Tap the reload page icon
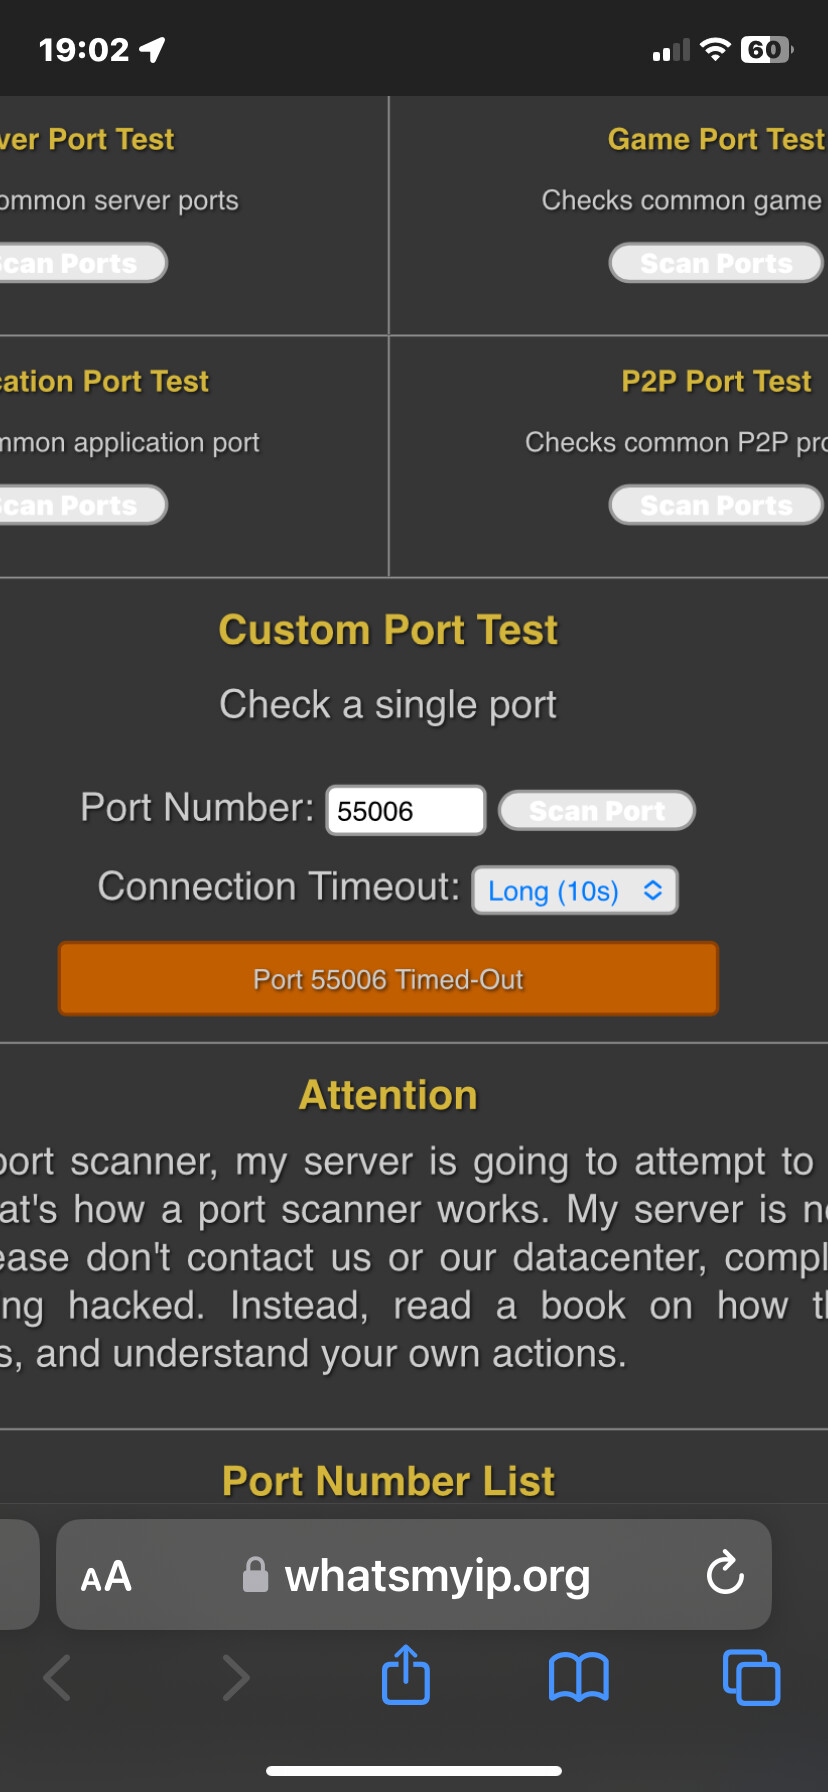 (725, 1573)
